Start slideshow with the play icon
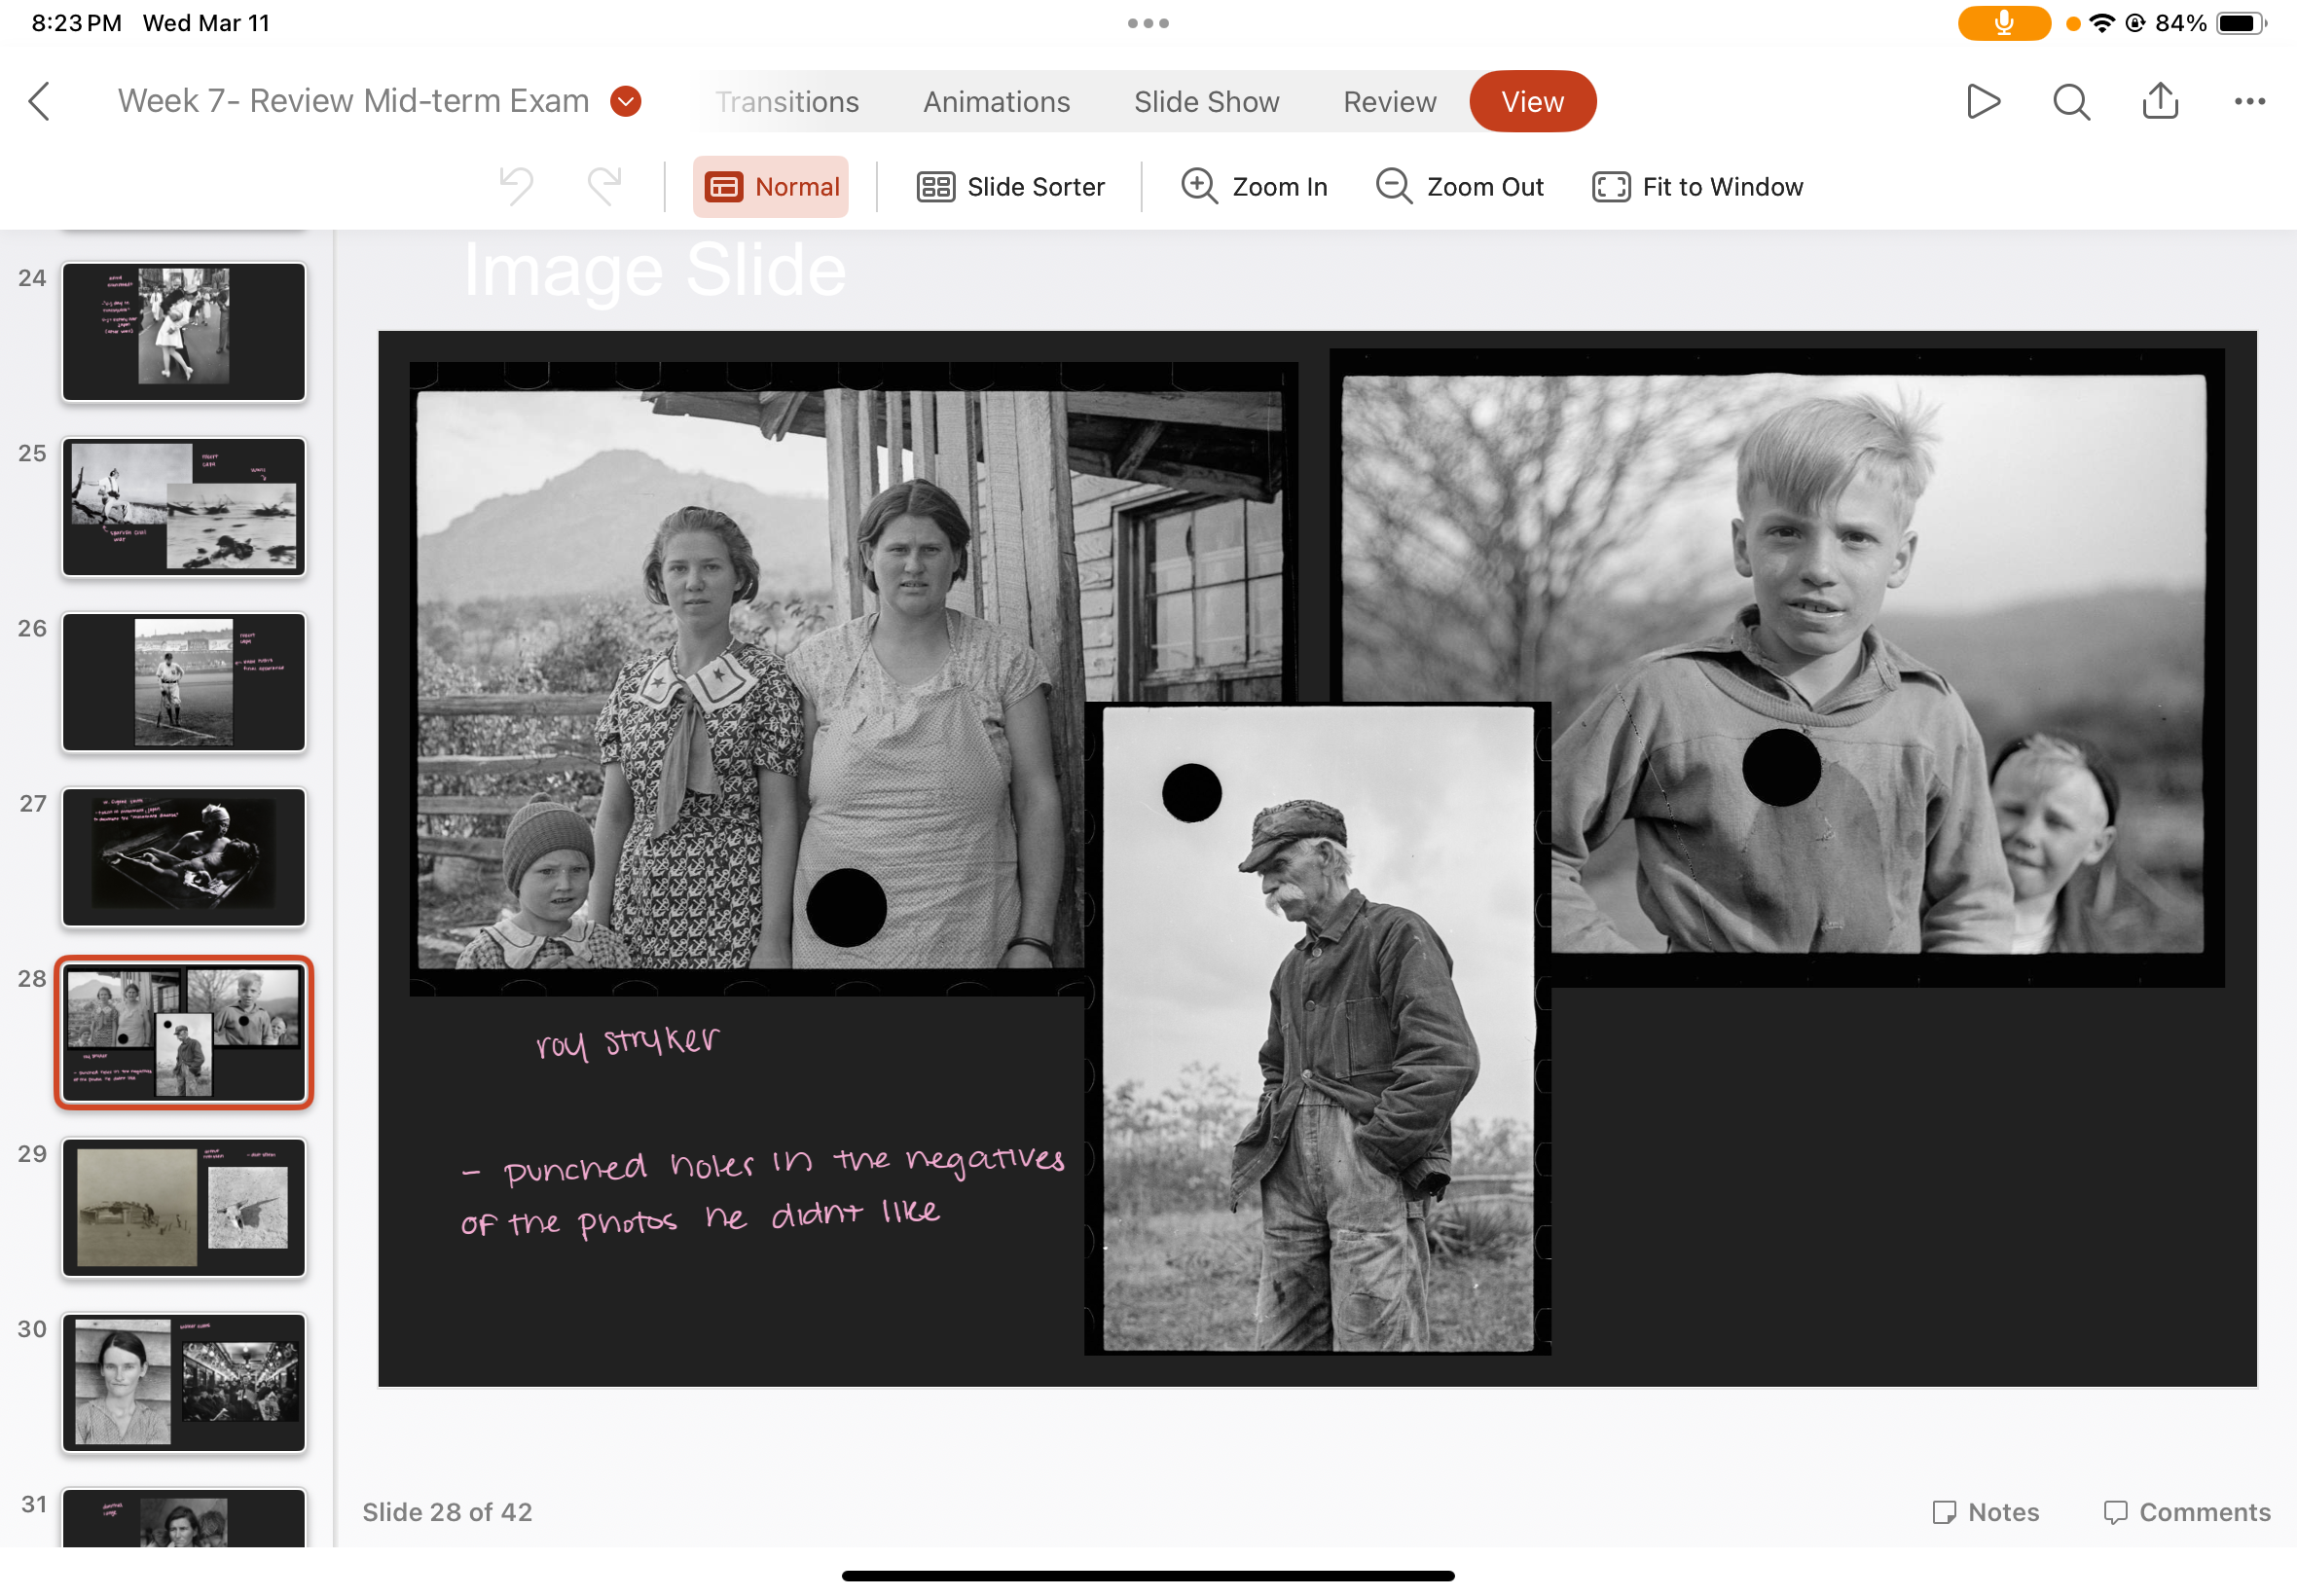Screen dimensions: 2297x1596 1982,101
